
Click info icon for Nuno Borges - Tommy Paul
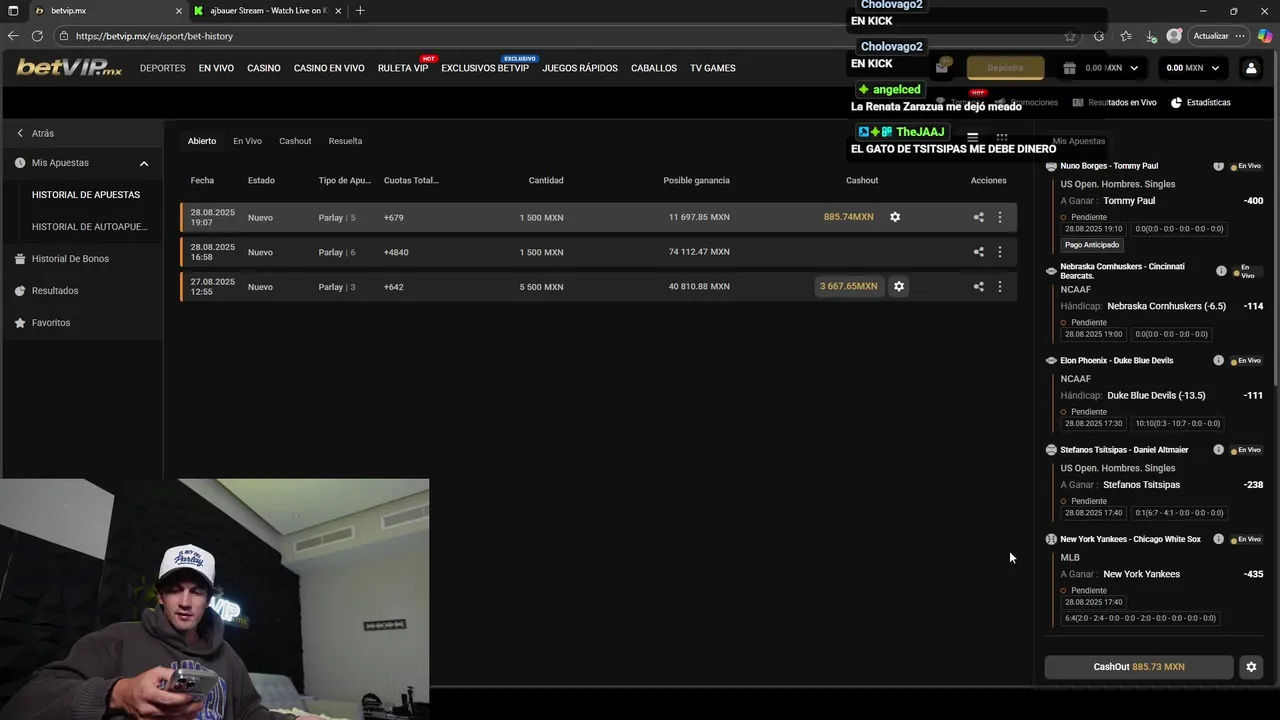point(1218,166)
